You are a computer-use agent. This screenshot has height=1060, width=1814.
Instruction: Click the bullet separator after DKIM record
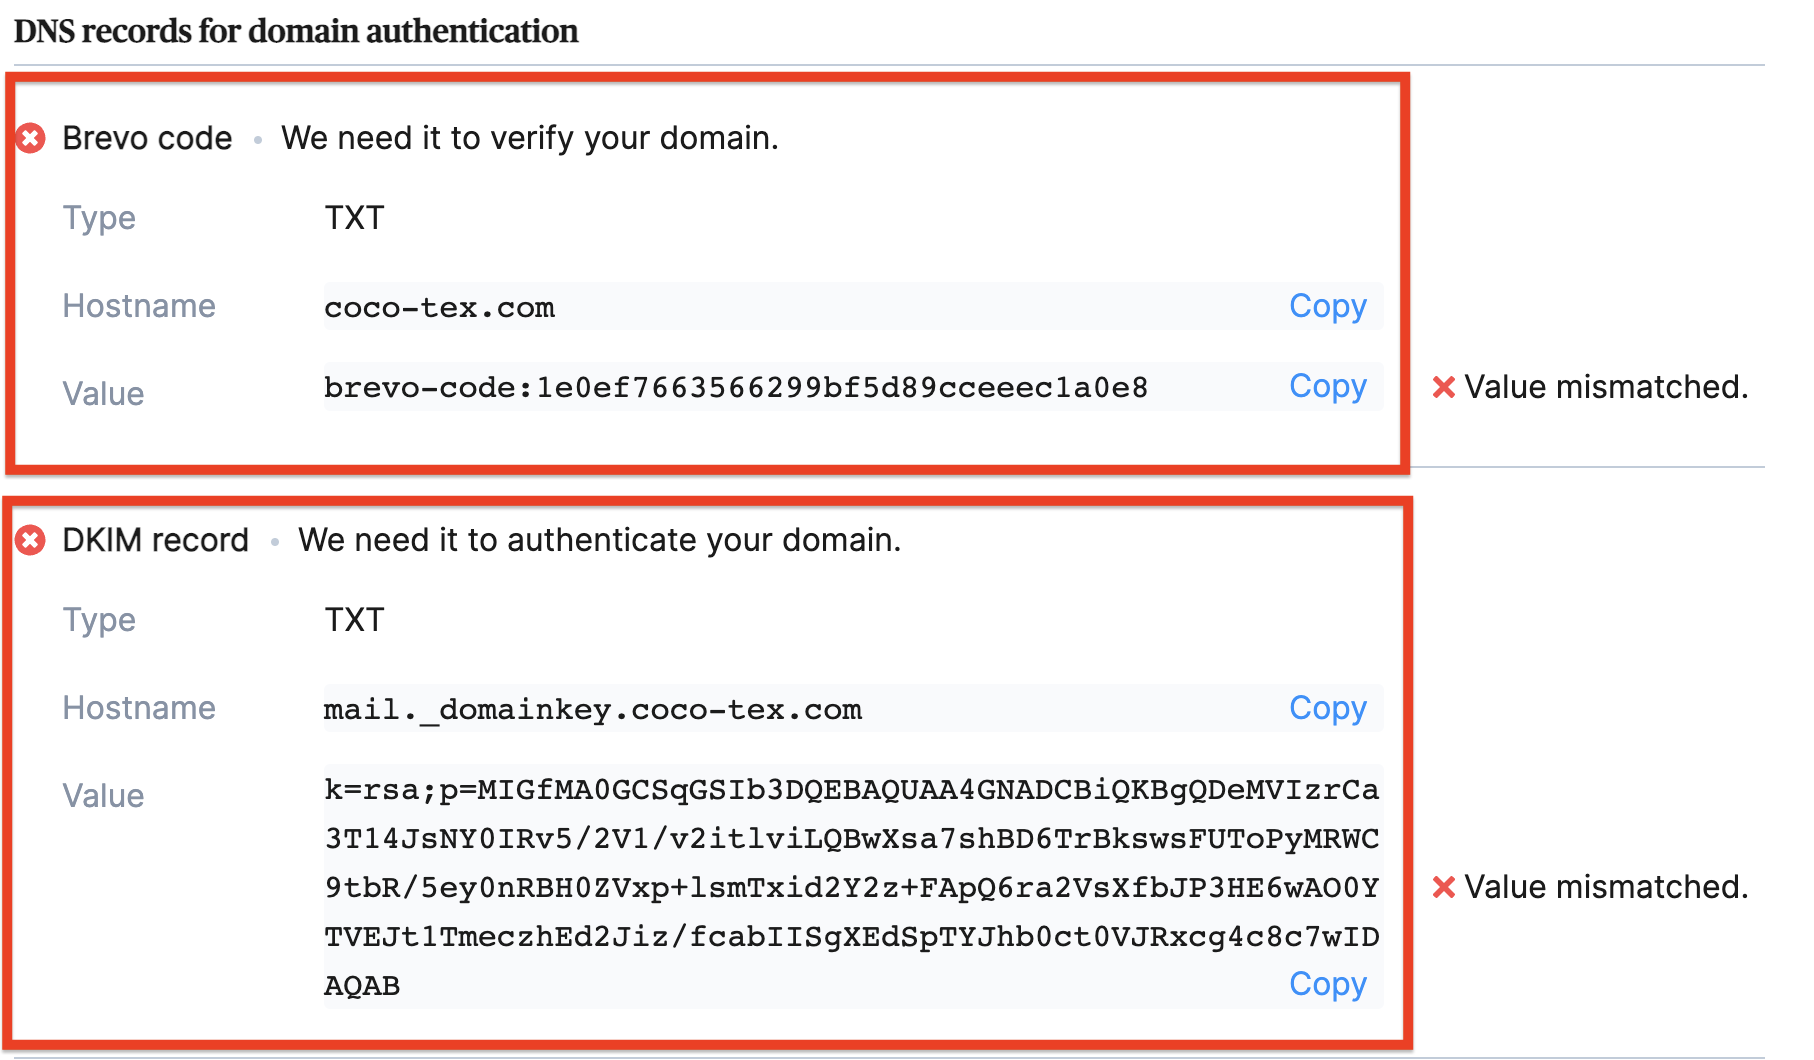[x=274, y=541]
